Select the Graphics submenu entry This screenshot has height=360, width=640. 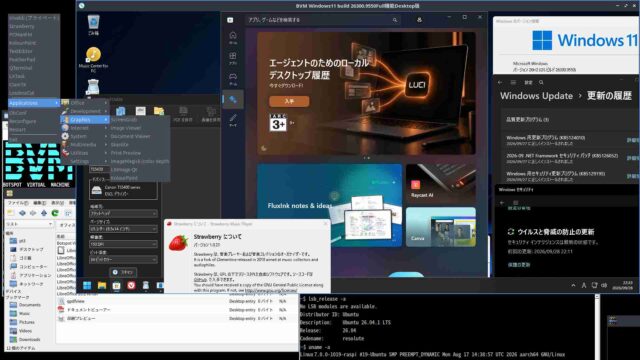pyautogui.click(x=84, y=120)
